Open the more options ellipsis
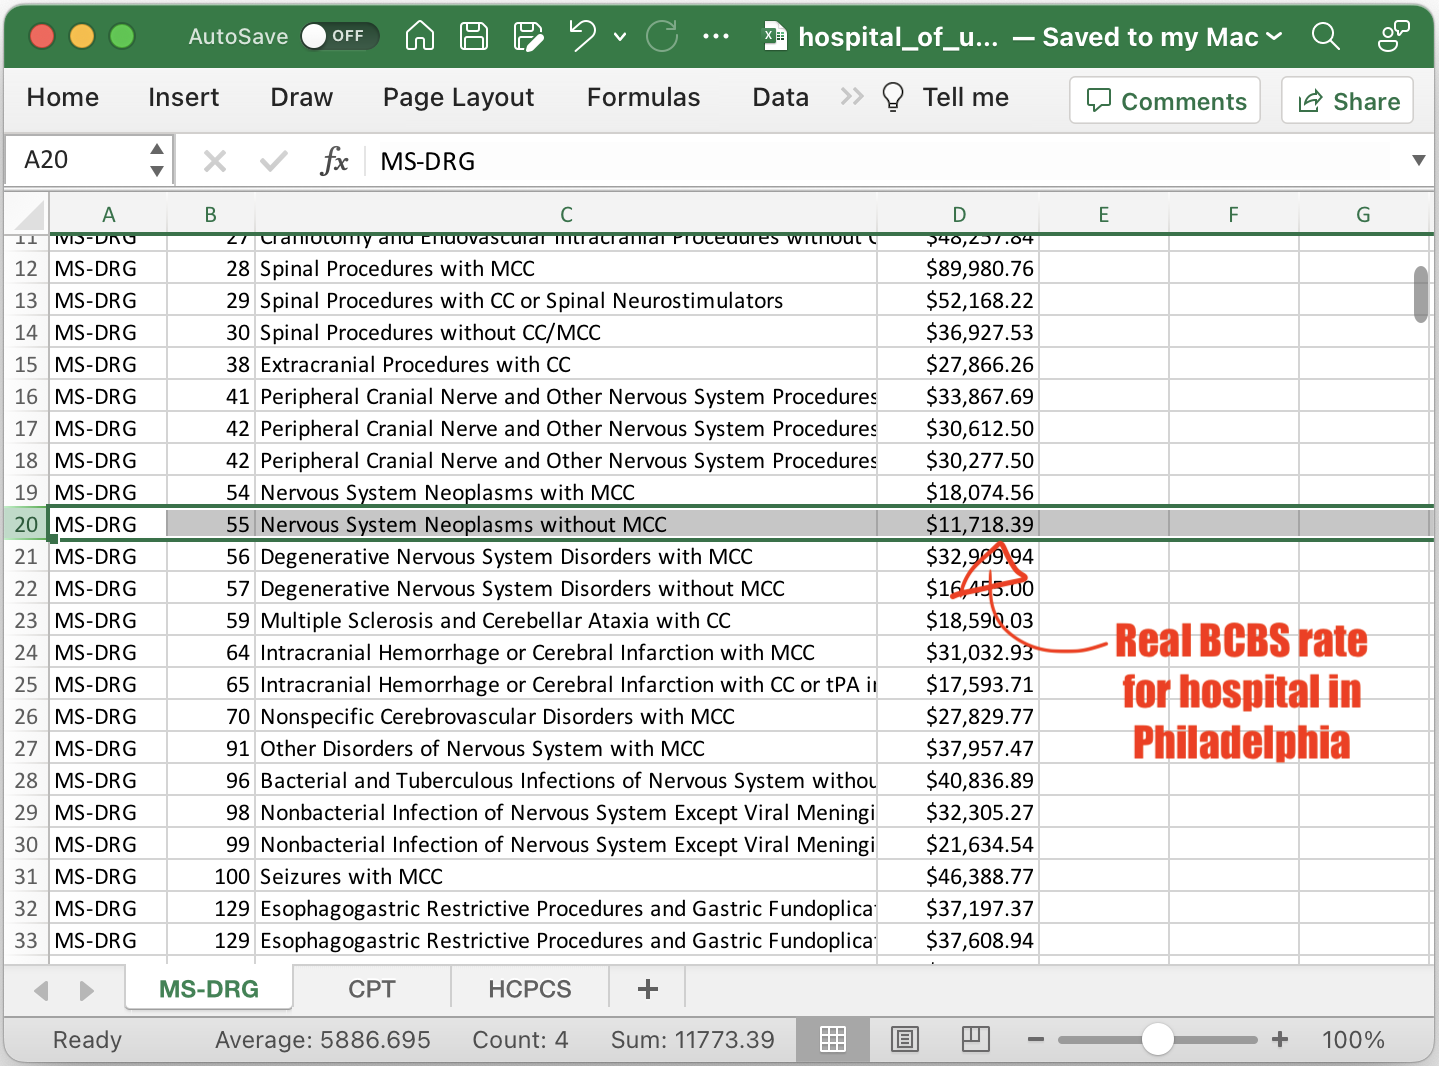This screenshot has width=1439, height=1066. coord(716,36)
